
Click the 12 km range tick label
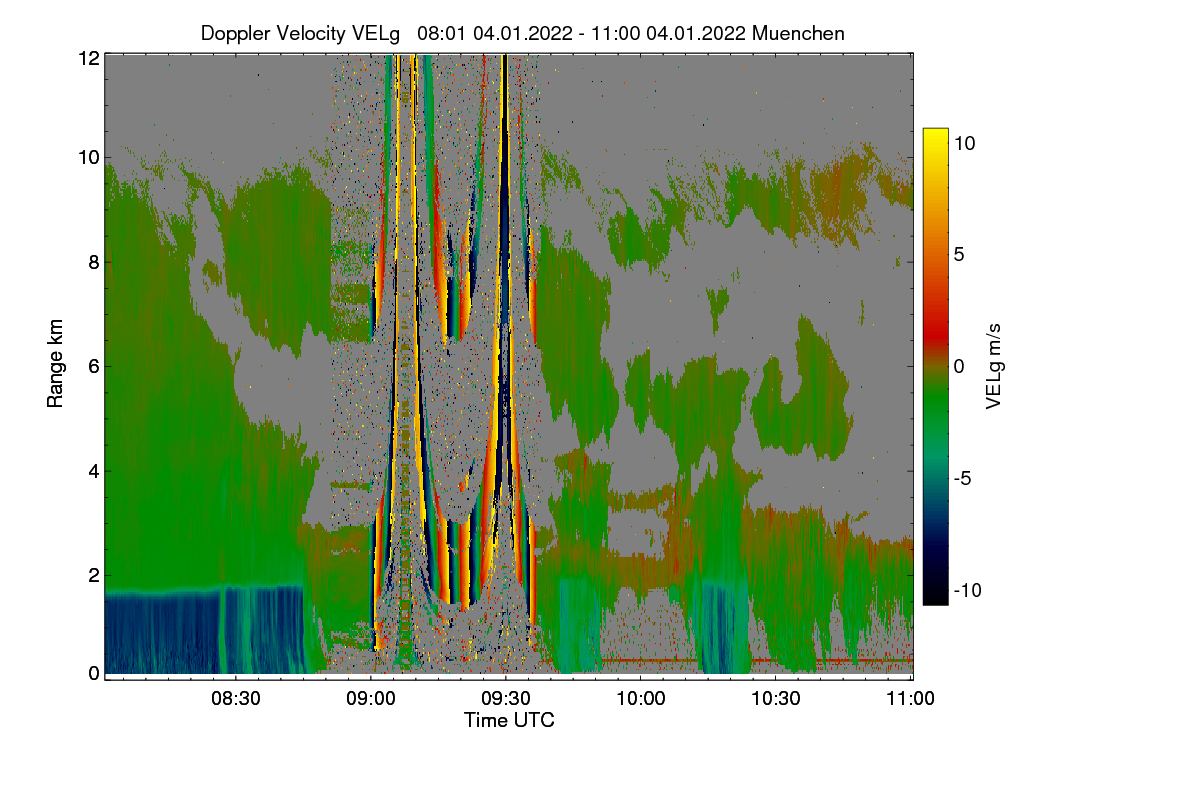tap(89, 58)
